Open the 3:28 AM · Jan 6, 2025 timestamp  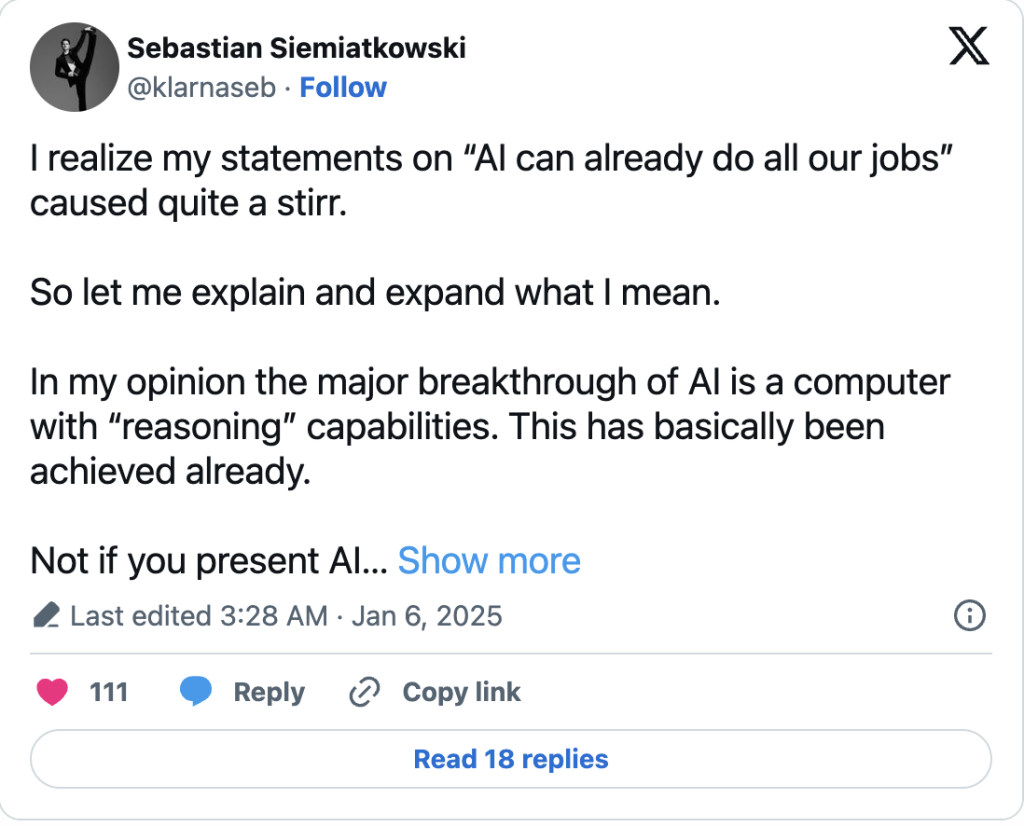420,615
